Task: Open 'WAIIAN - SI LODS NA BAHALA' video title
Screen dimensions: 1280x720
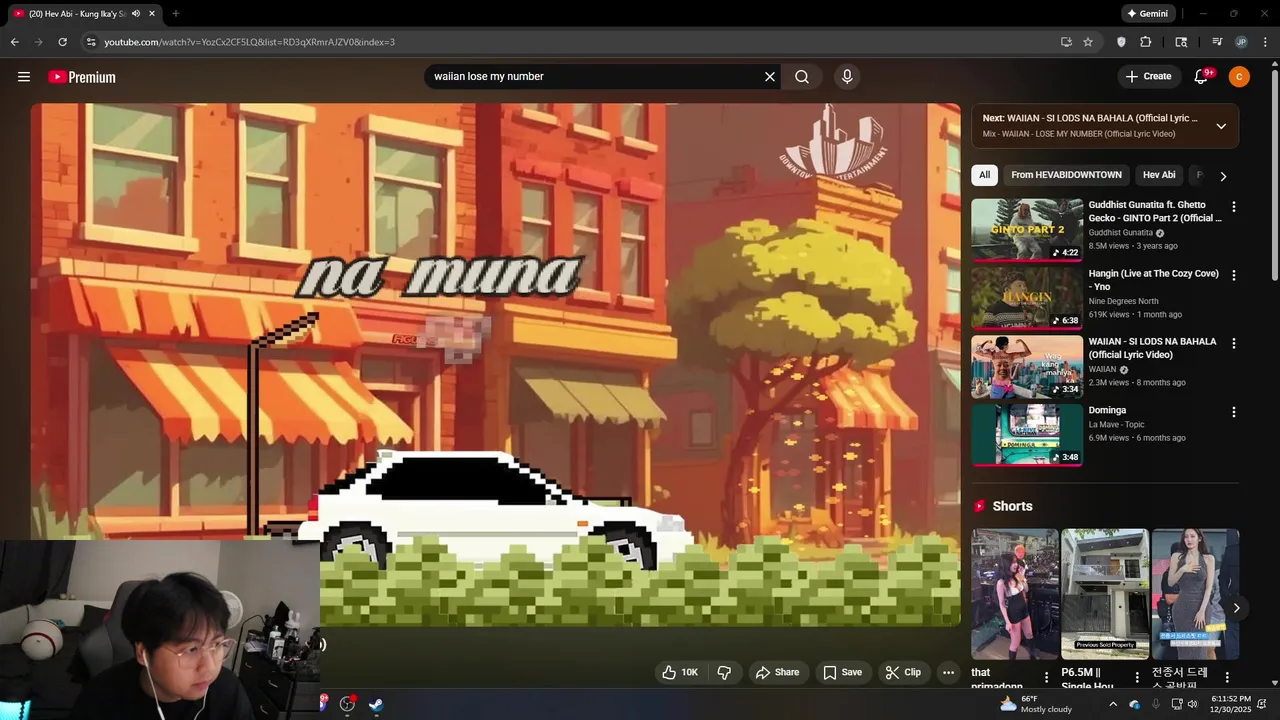Action: click(x=1152, y=348)
